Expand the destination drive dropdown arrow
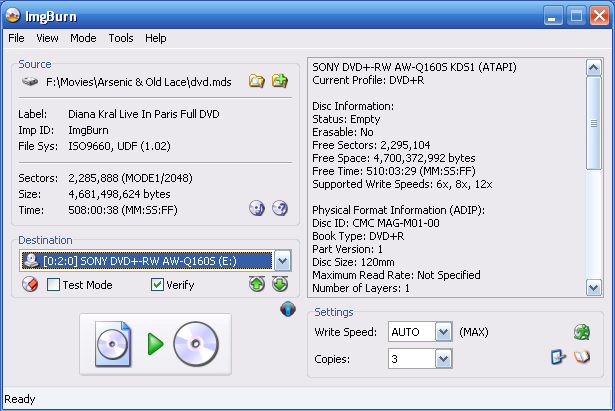This screenshot has height=411, width=615. click(283, 261)
